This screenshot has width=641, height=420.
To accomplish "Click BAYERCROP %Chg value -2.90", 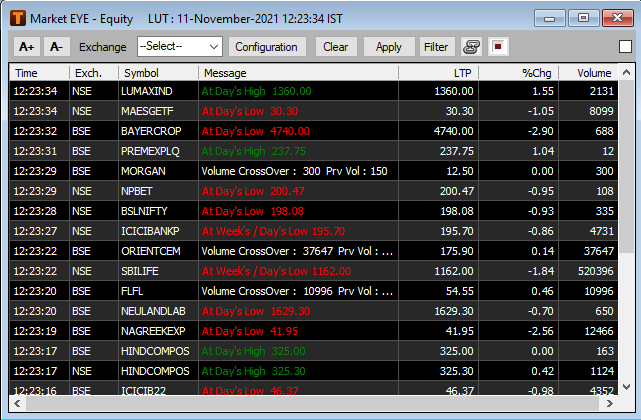I will point(540,131).
